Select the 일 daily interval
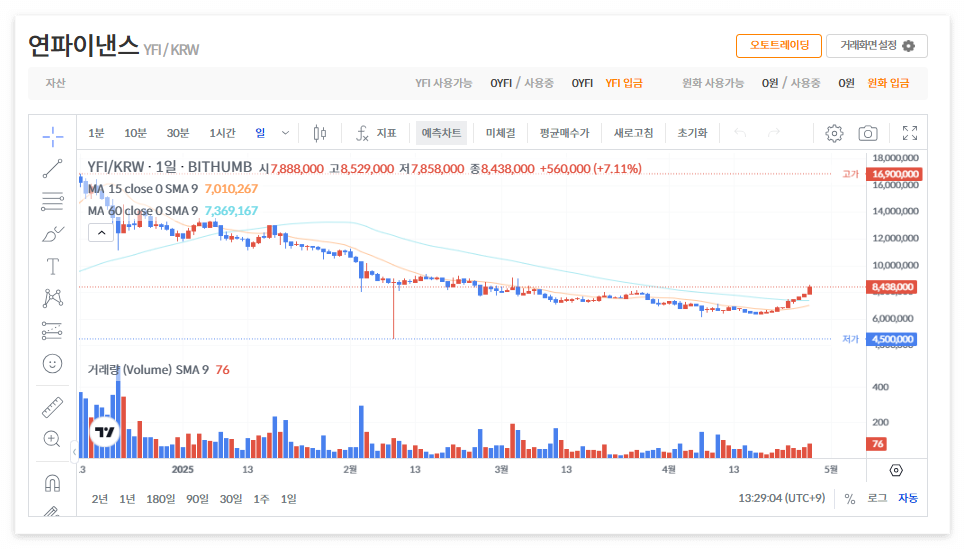The height and width of the screenshot is (549, 965). [x=260, y=133]
